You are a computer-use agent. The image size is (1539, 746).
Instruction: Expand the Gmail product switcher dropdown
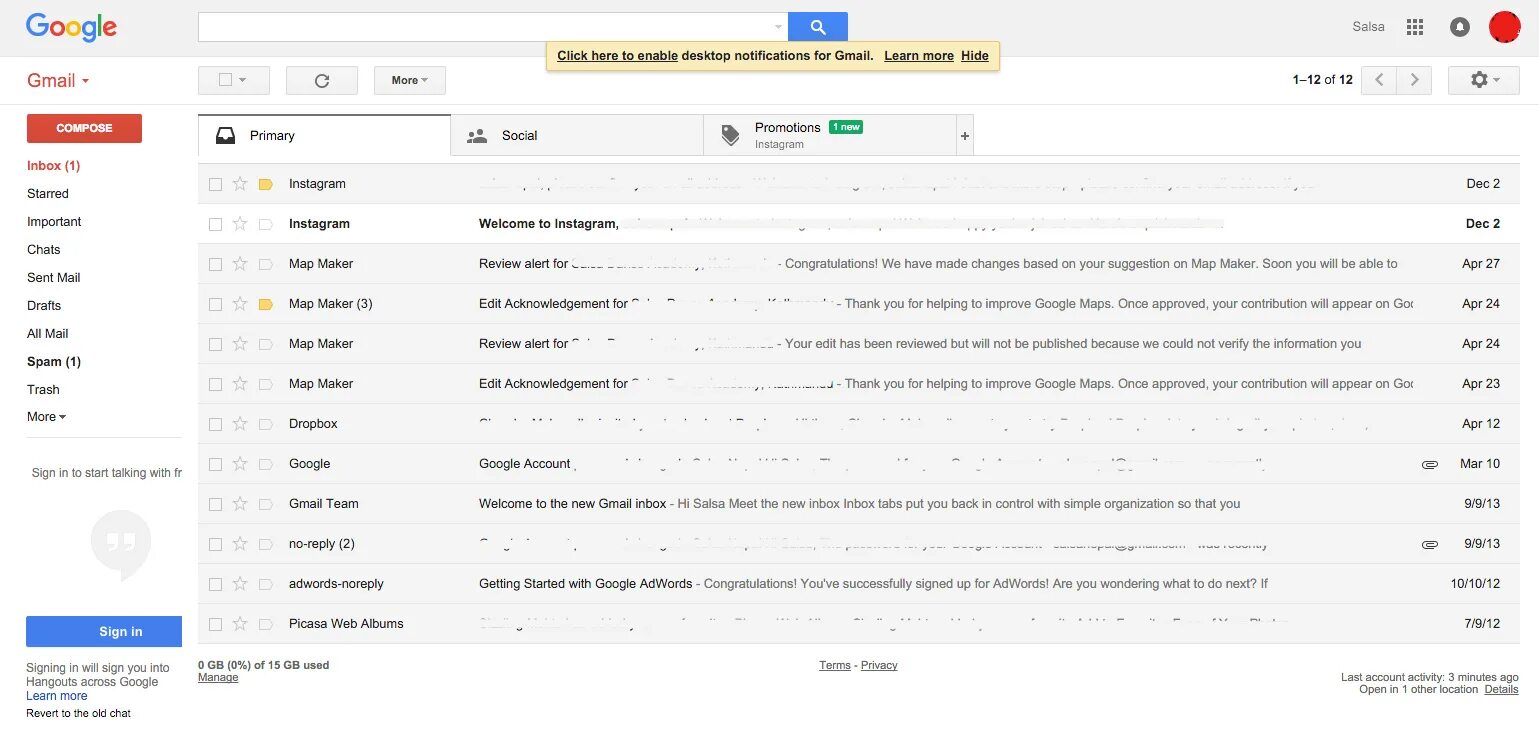click(x=58, y=81)
